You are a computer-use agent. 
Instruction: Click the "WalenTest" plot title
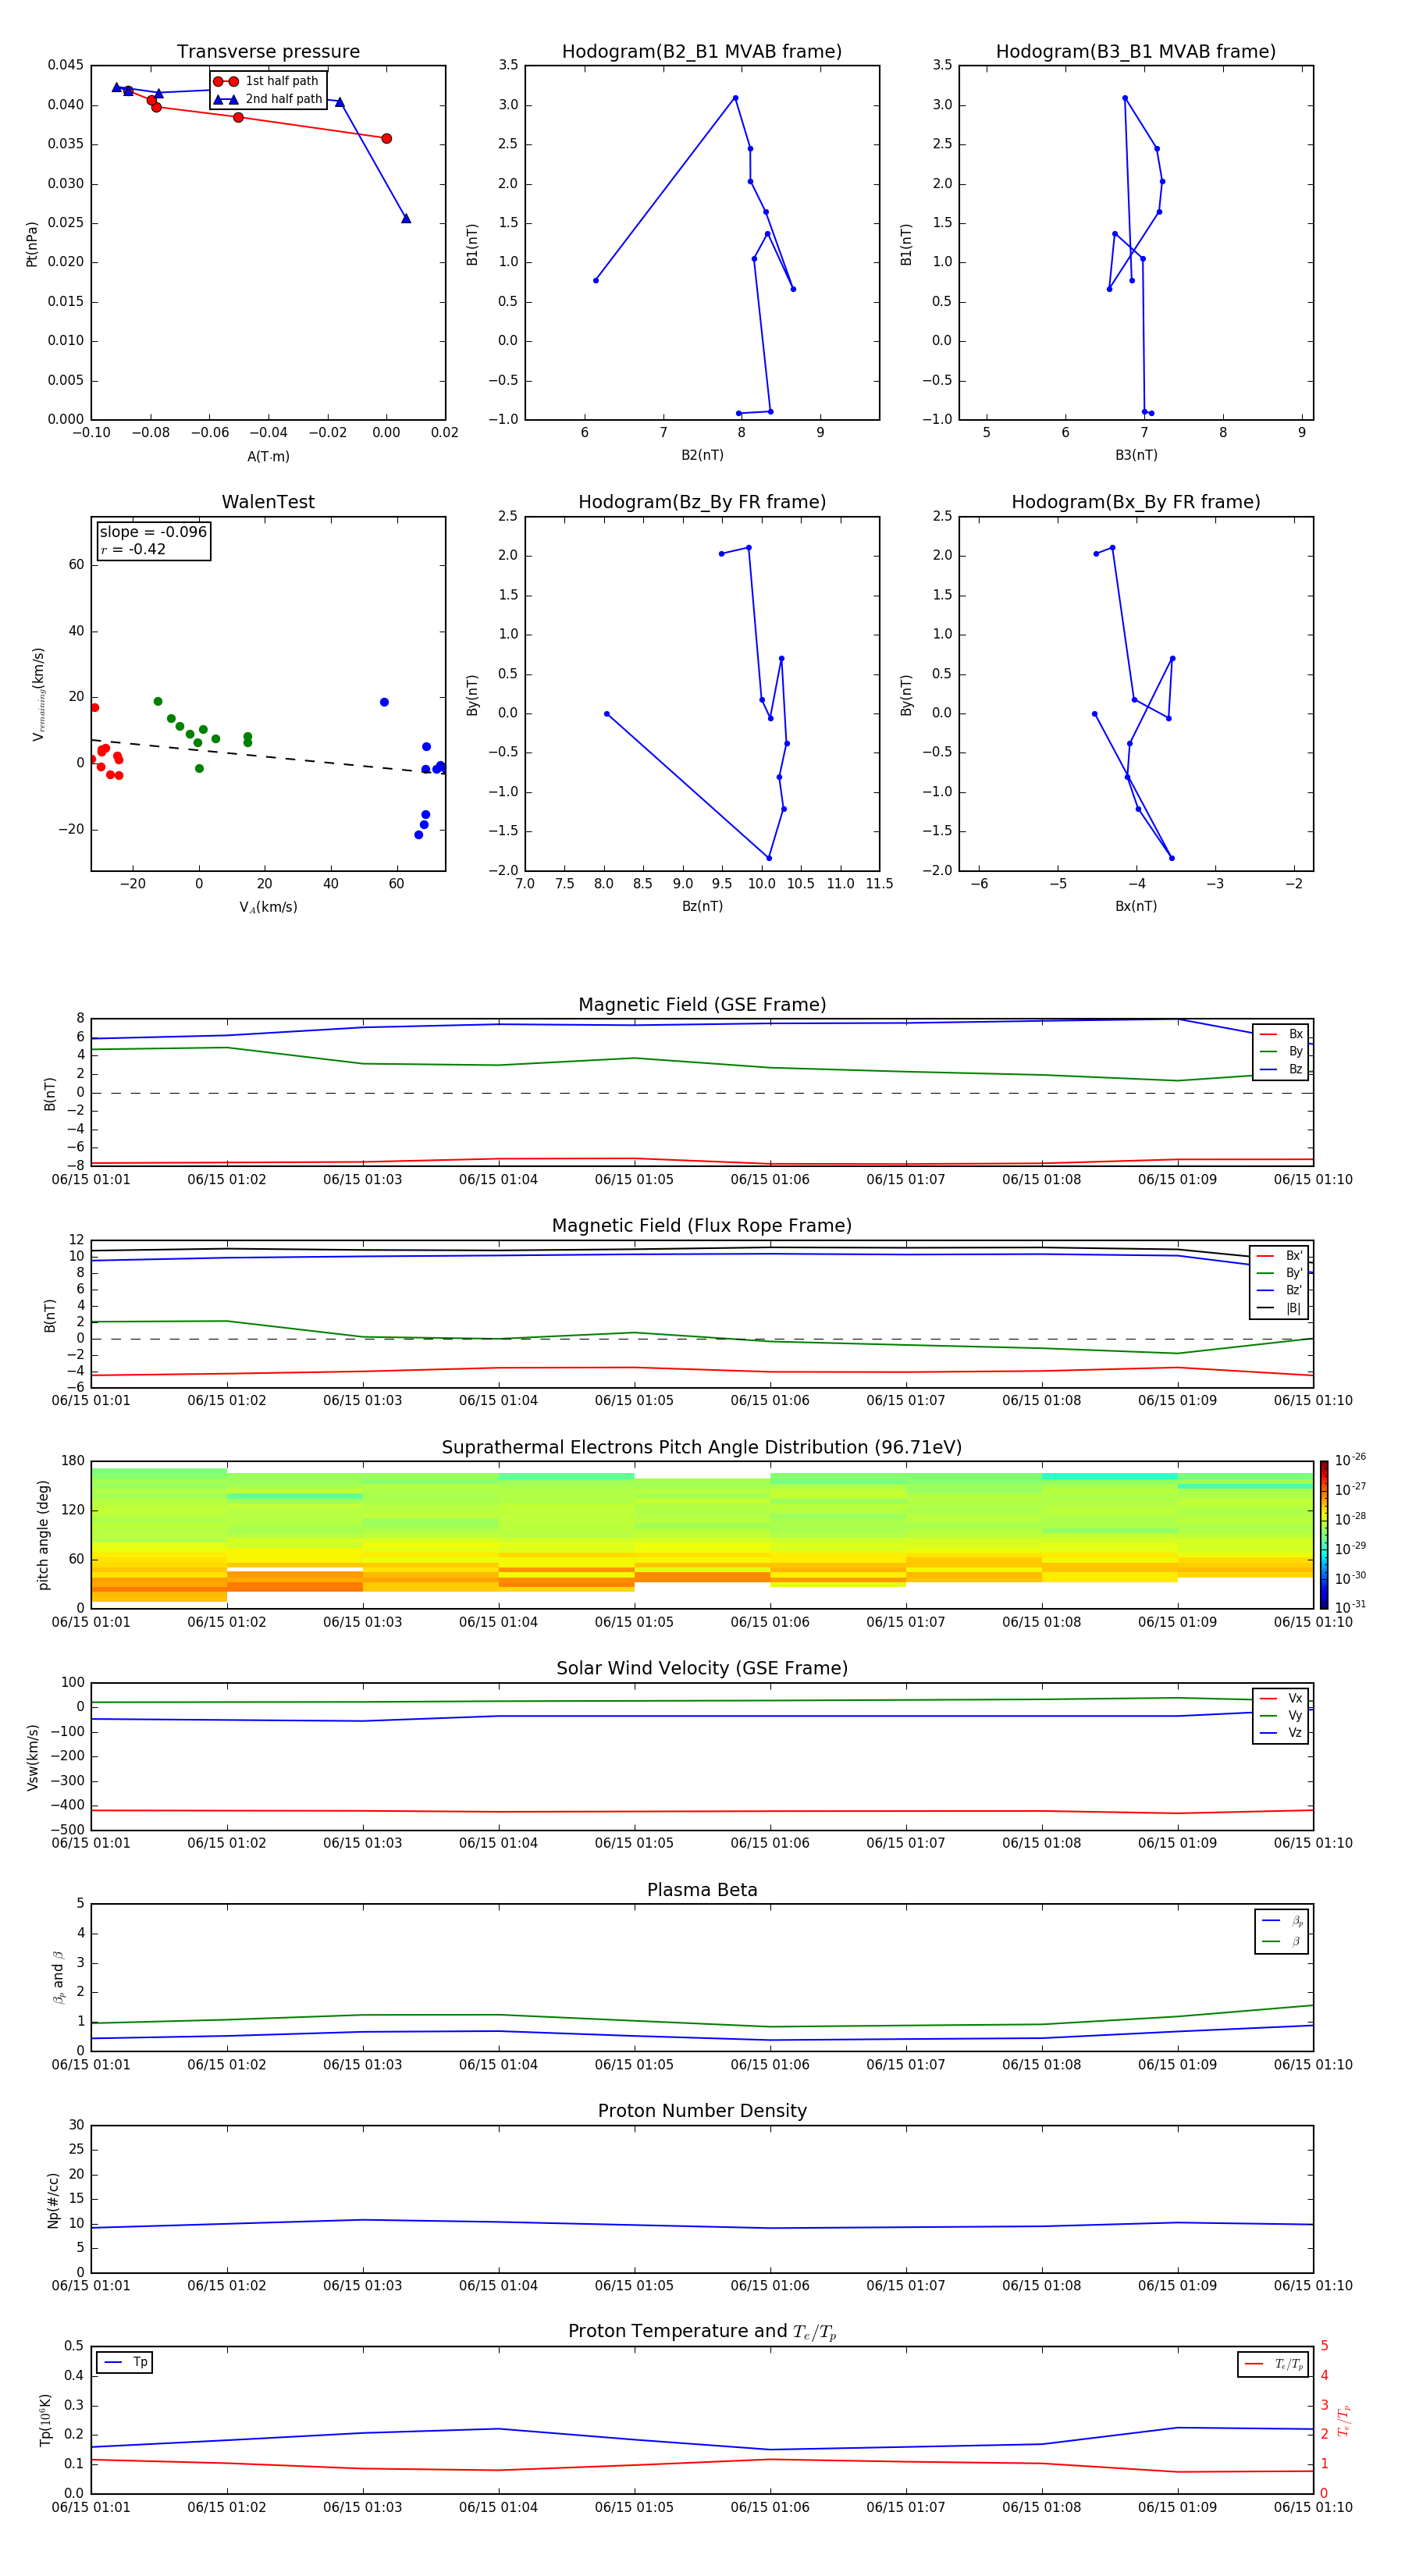tap(268, 502)
